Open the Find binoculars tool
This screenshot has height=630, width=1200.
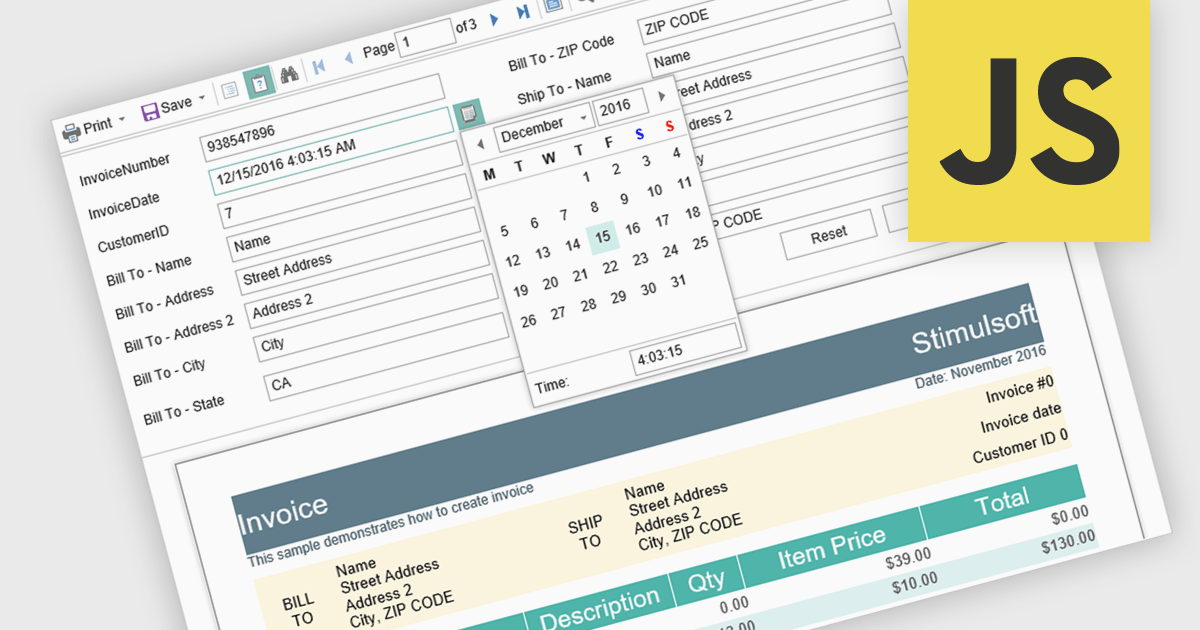[x=290, y=74]
